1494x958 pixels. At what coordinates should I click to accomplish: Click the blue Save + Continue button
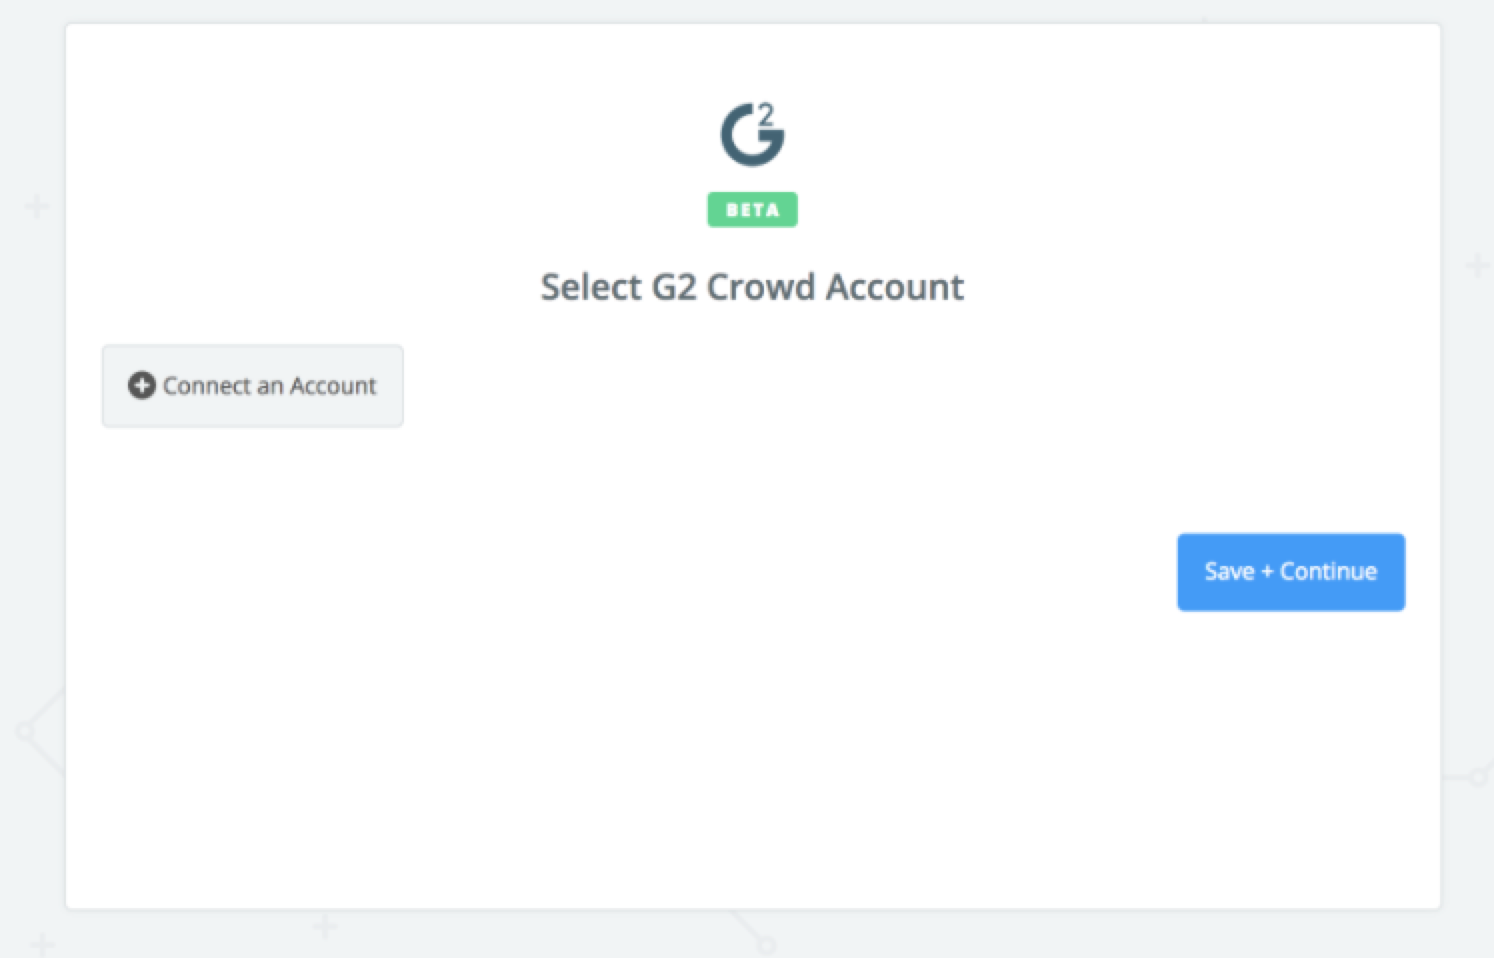pos(1291,572)
